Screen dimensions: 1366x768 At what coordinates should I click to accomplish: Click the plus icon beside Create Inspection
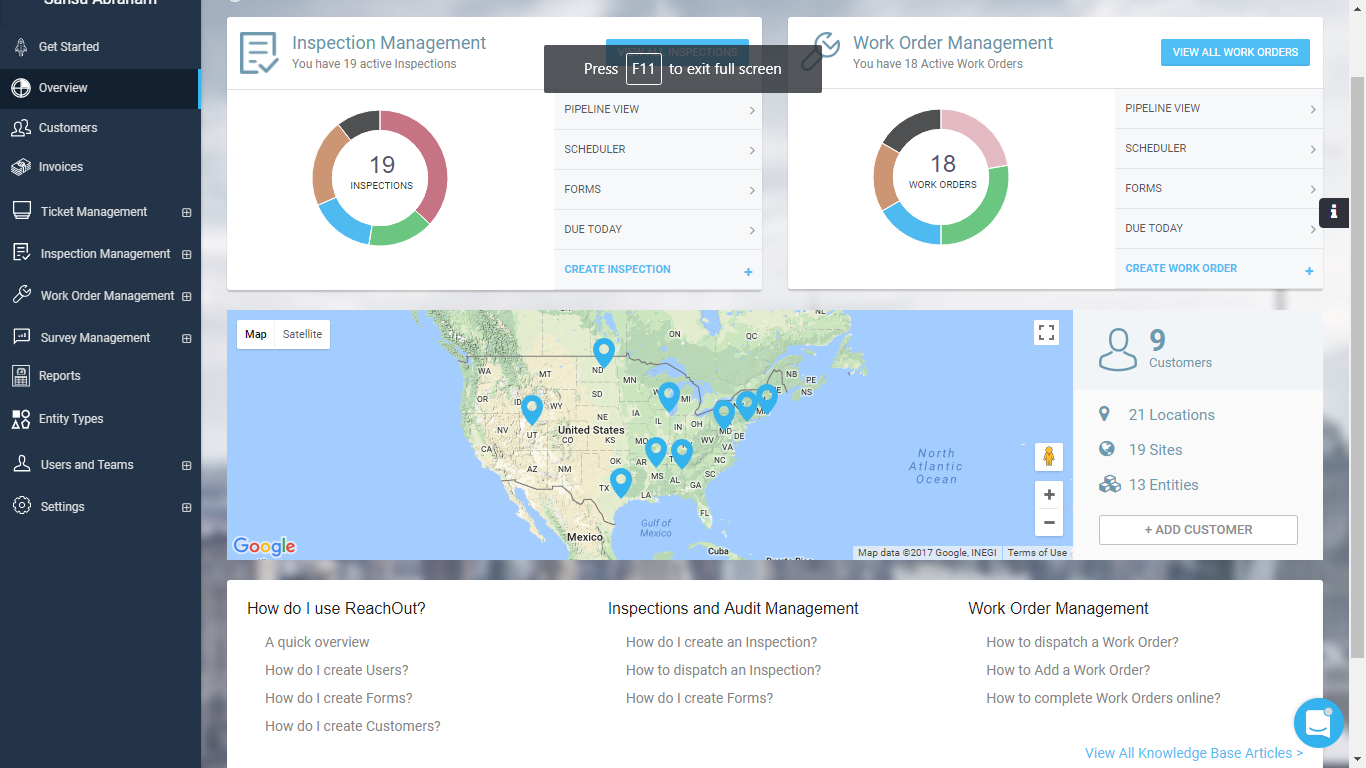[x=748, y=272]
